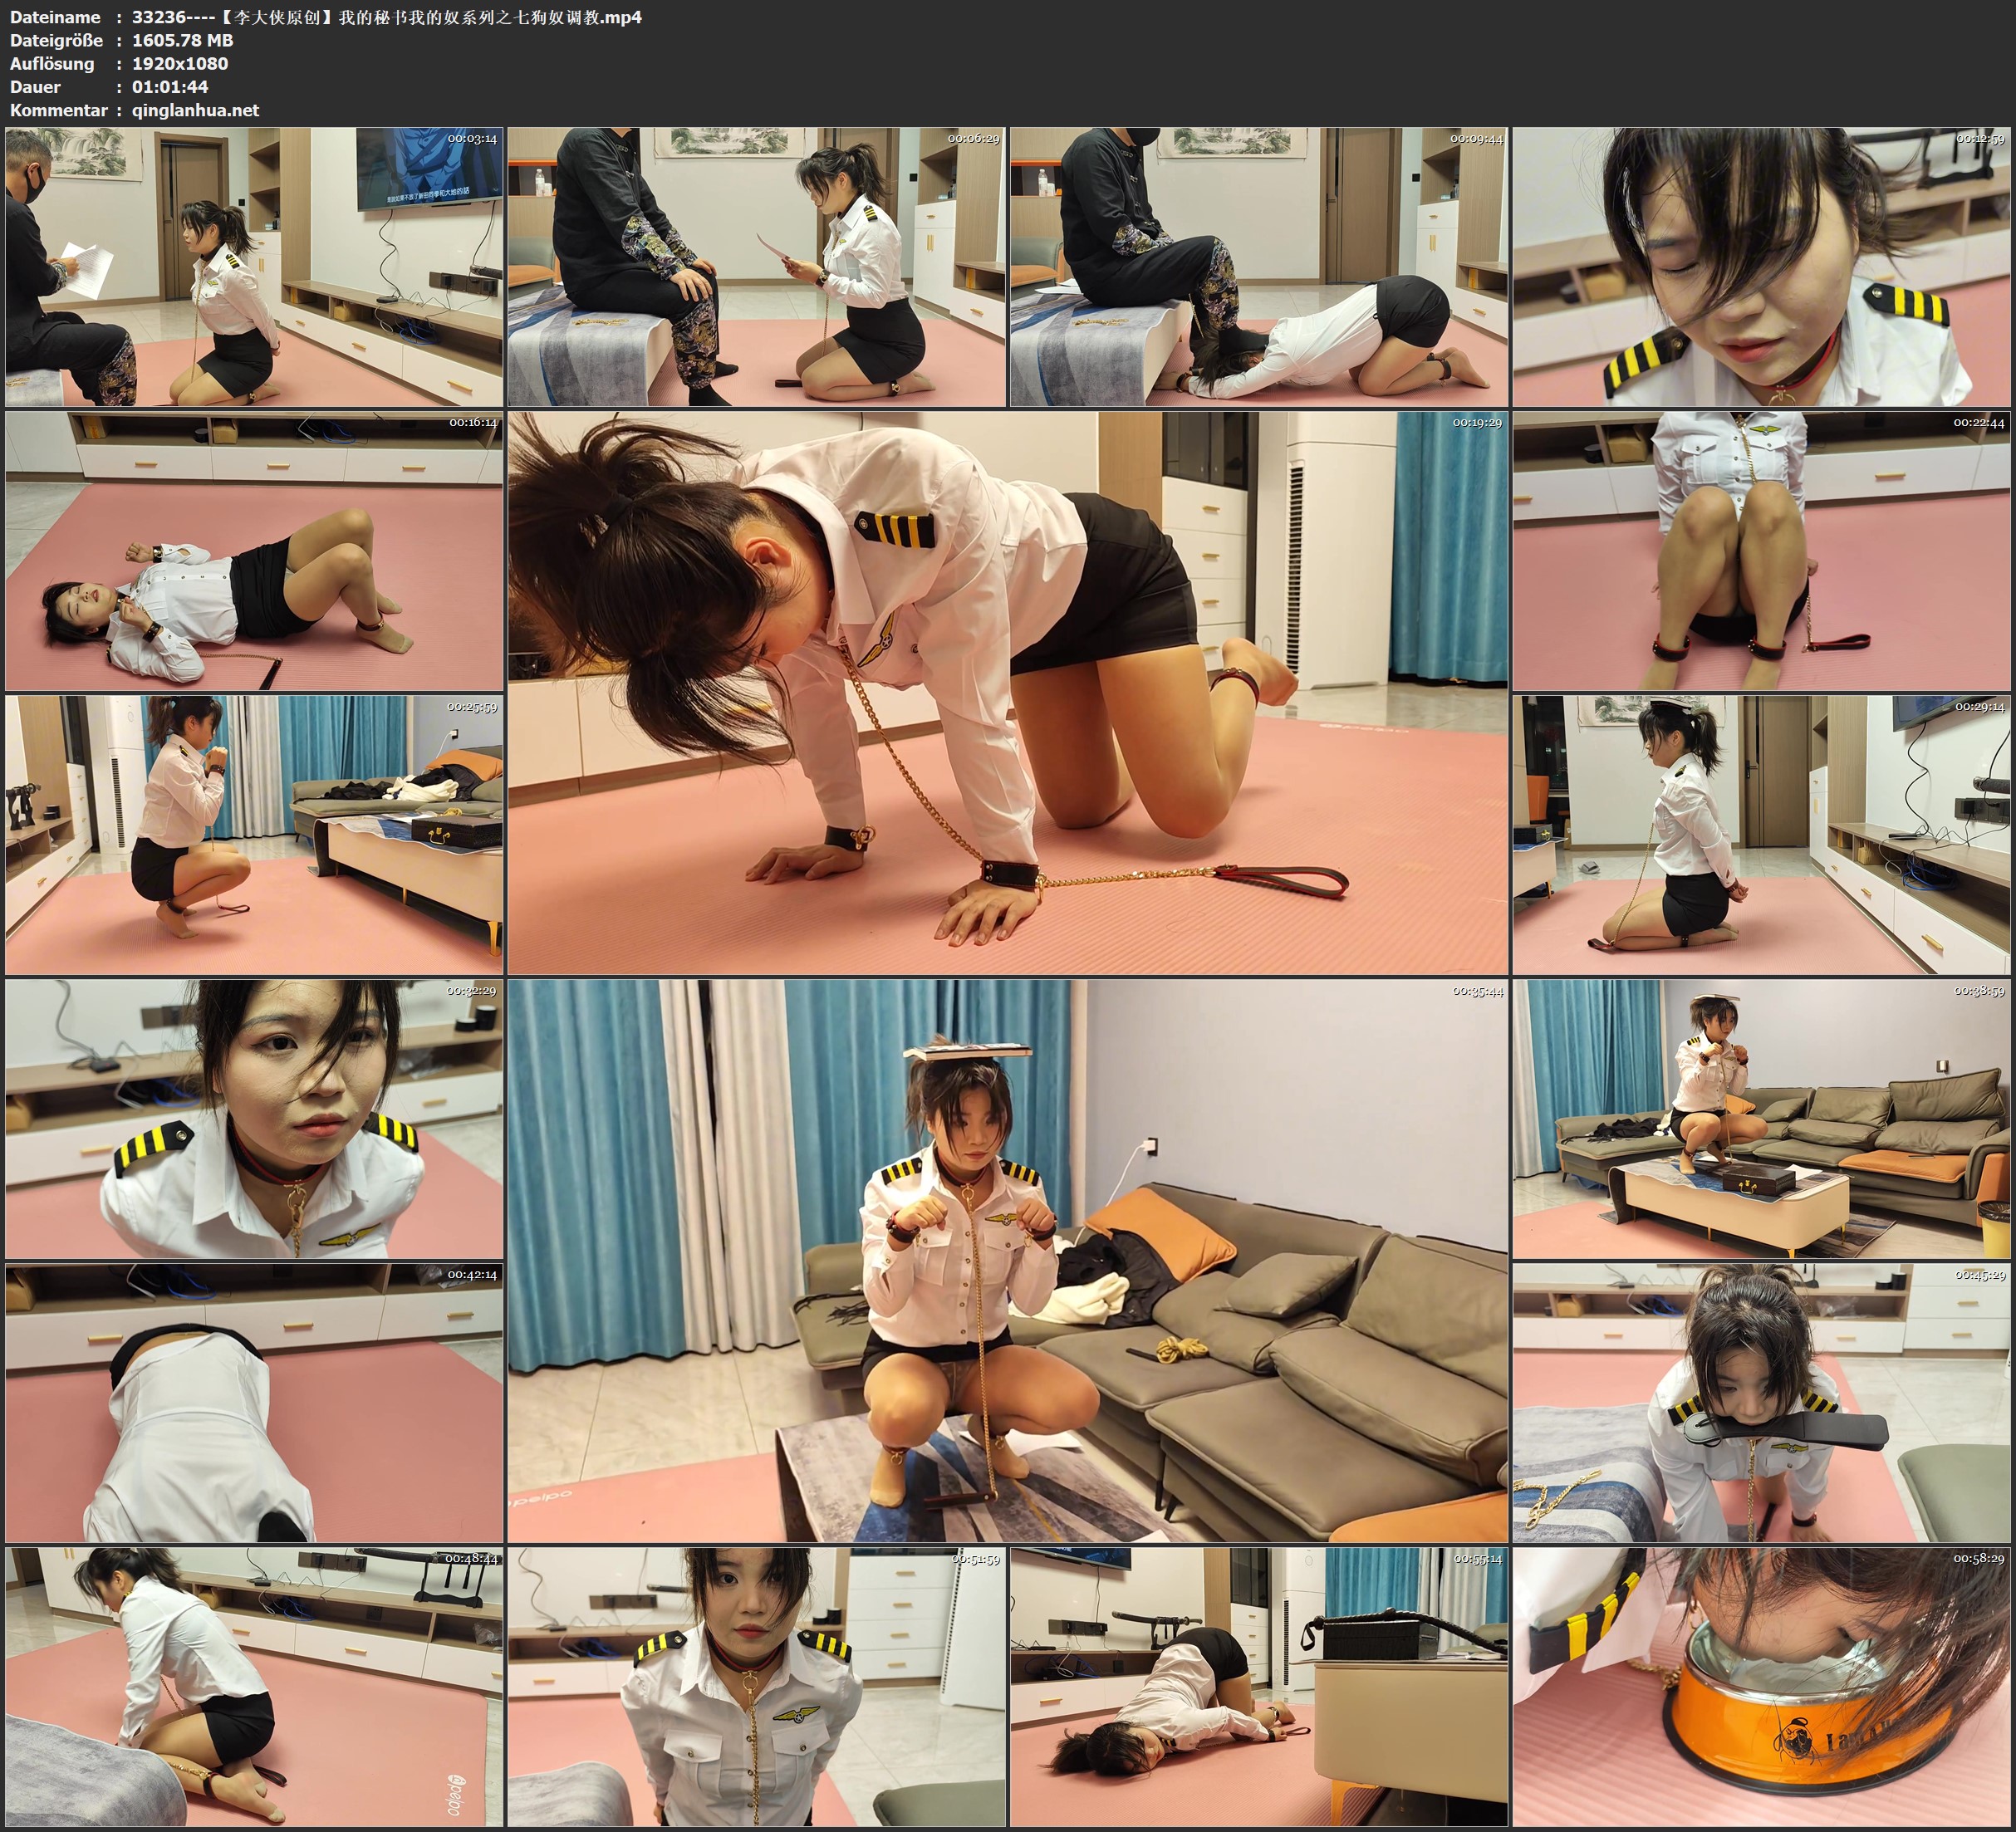This screenshot has width=2016, height=1832.
Task: Open the frame marked 00:55:14
Action: click(1258, 1687)
